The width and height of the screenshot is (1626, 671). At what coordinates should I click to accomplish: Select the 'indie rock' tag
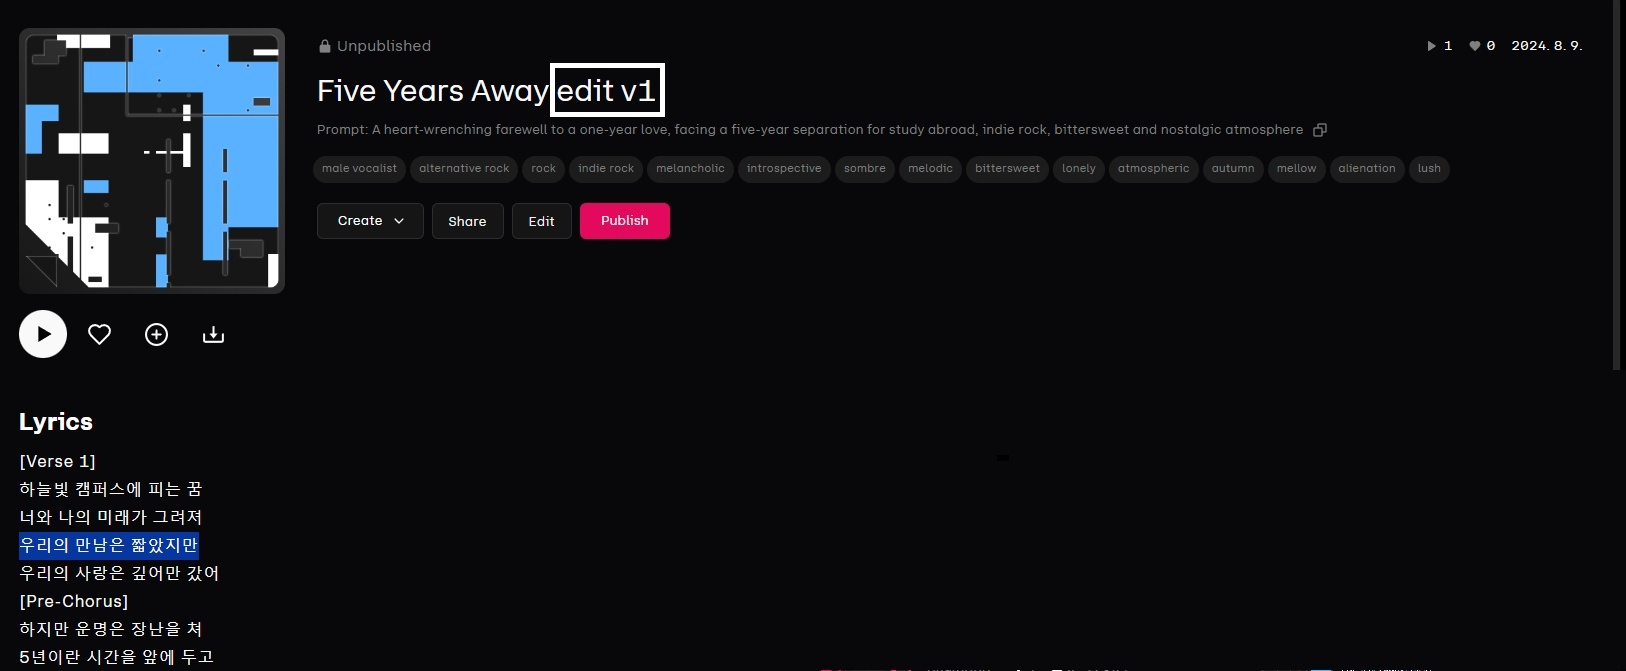(x=606, y=169)
